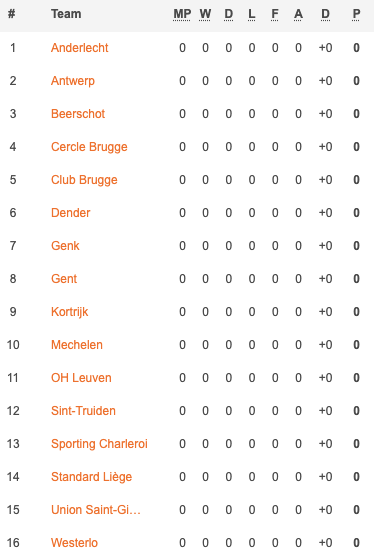Screen dimensions: 374x560
Task: Open the Sporting Charleroi team page
Action: [99, 444]
